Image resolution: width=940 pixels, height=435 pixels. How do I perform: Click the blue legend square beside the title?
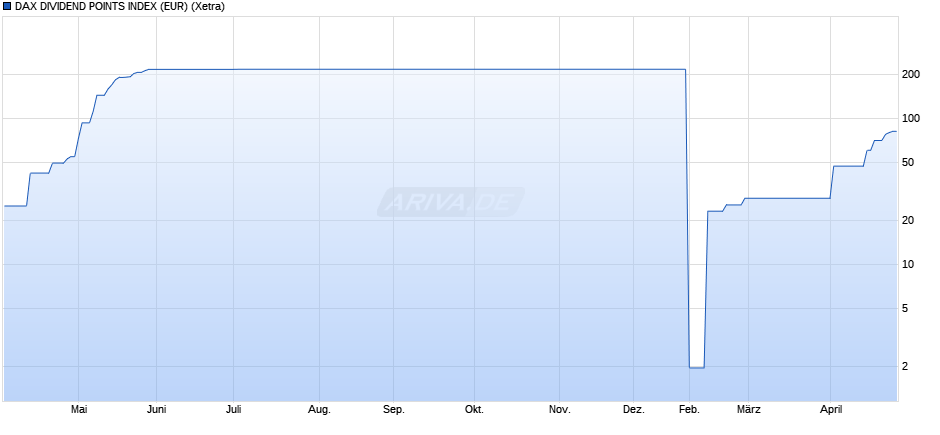point(7,7)
